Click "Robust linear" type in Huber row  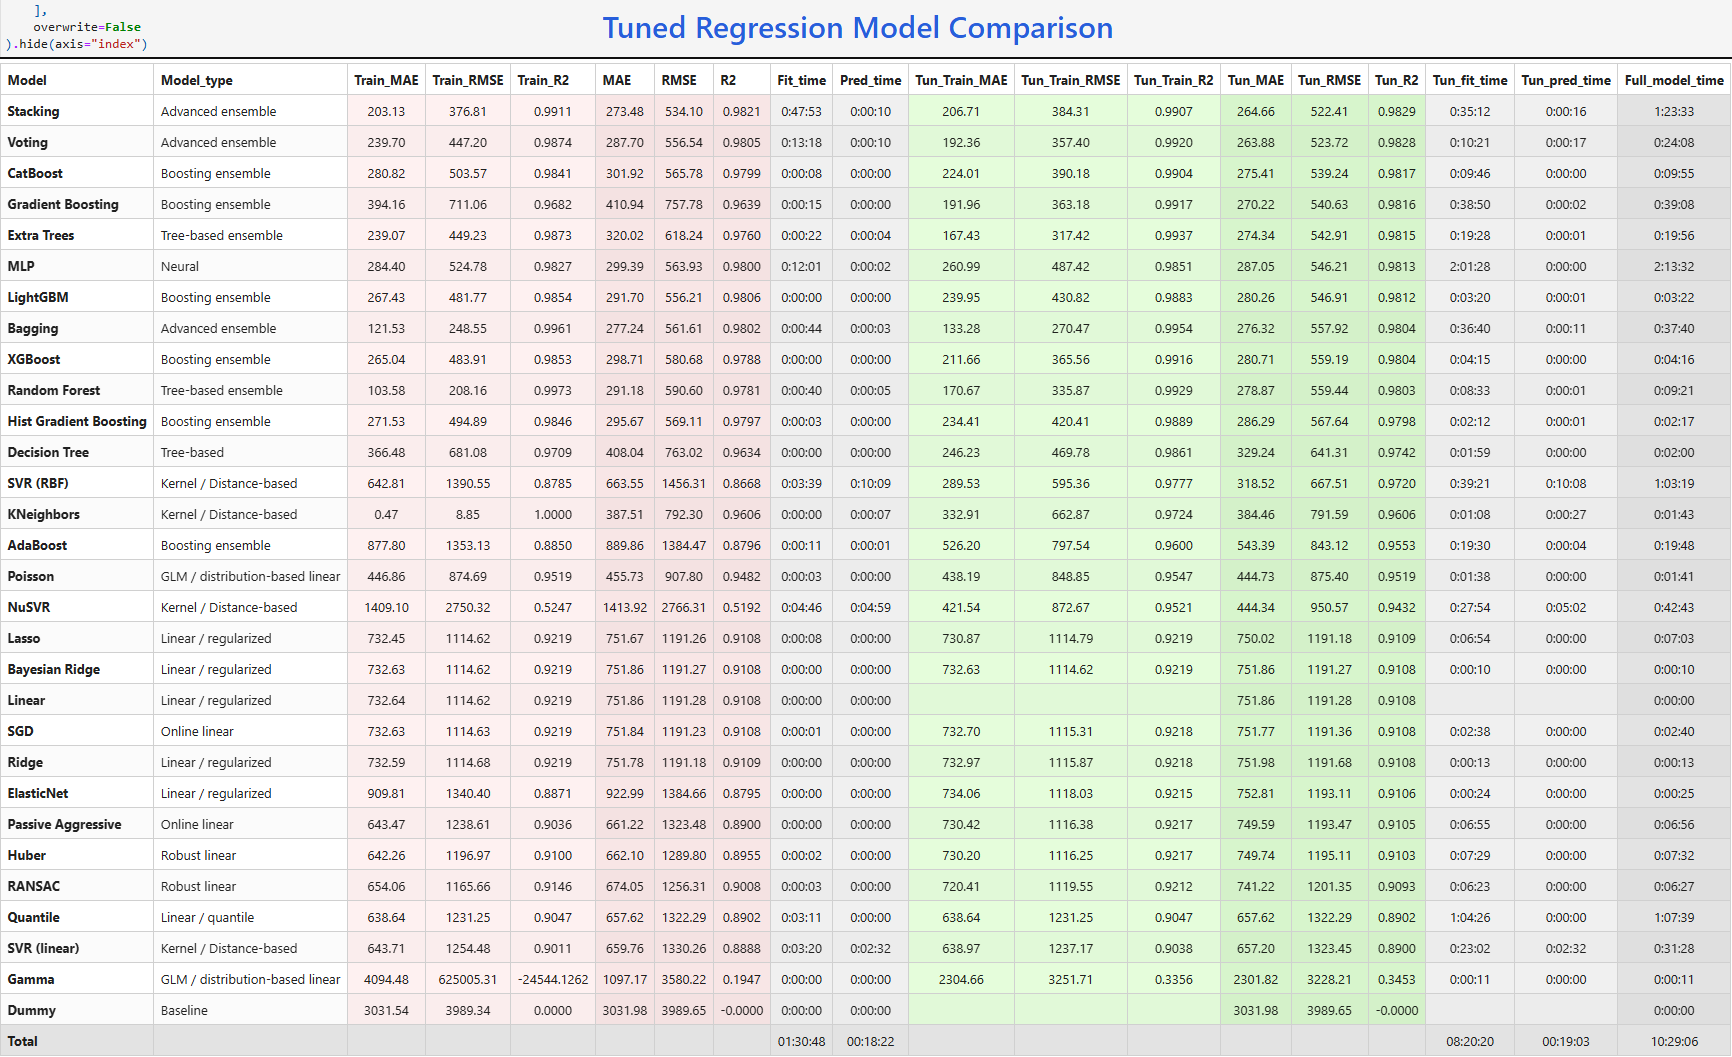[198, 855]
